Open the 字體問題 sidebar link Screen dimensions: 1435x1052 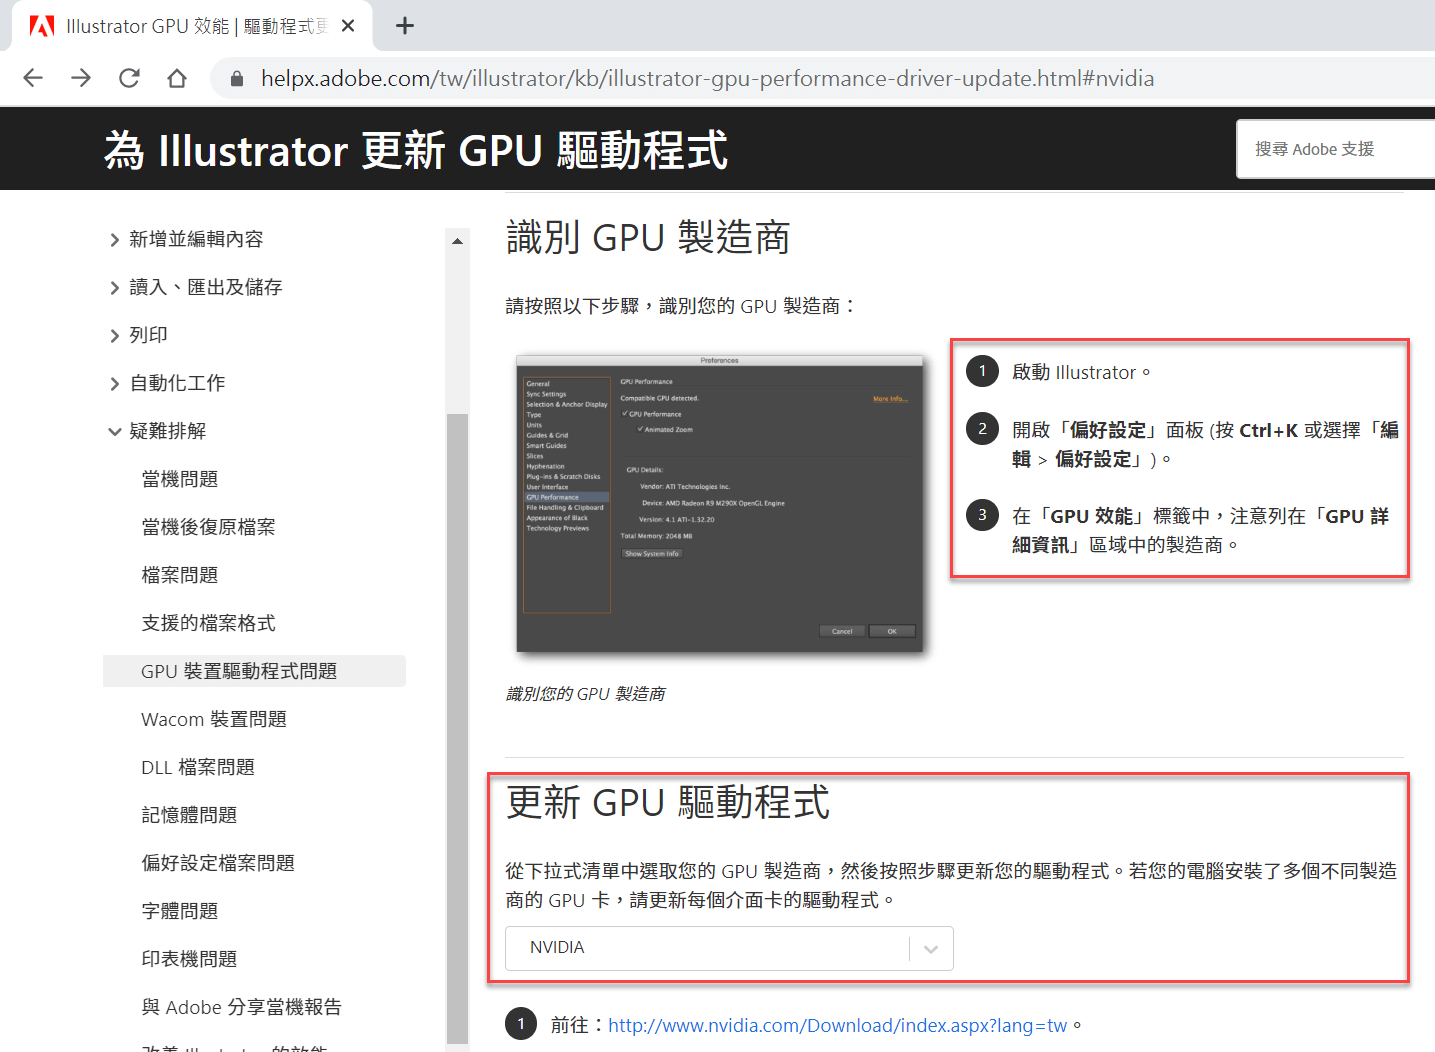point(180,911)
